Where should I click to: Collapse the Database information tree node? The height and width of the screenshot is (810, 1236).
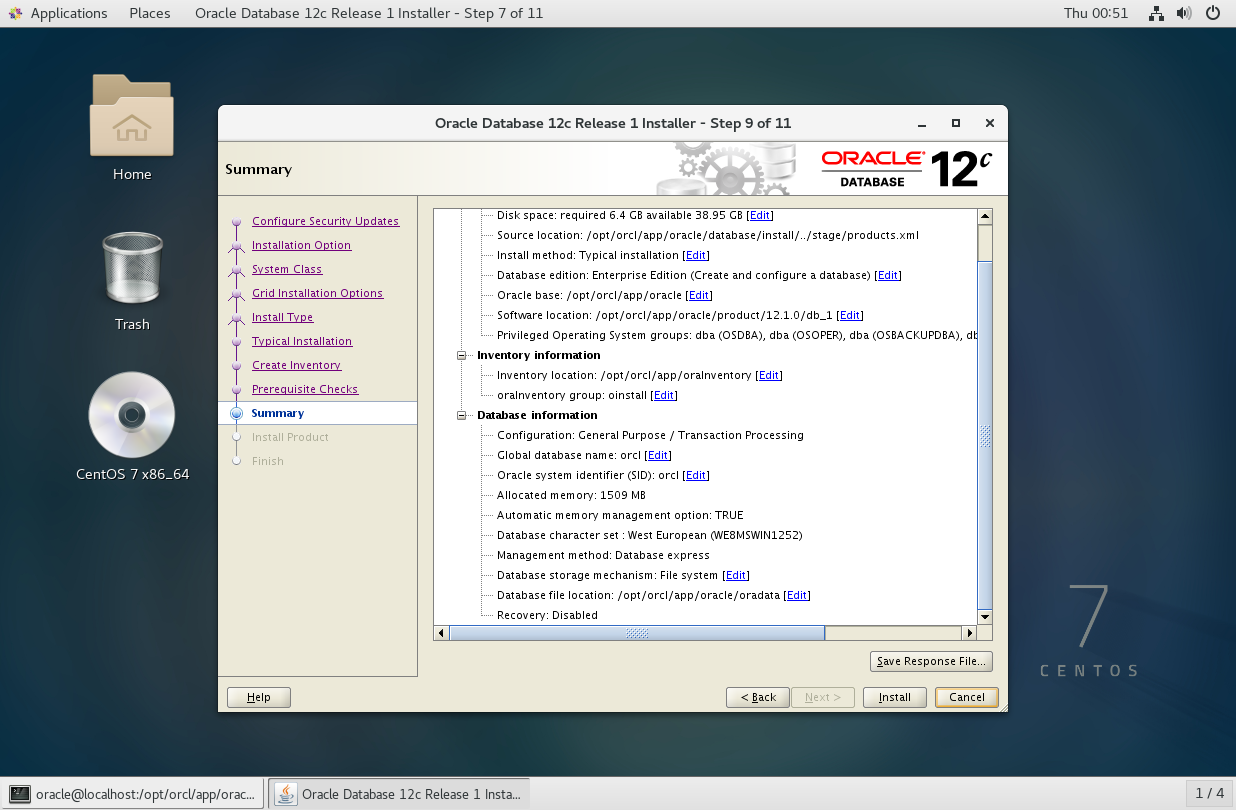(462, 415)
